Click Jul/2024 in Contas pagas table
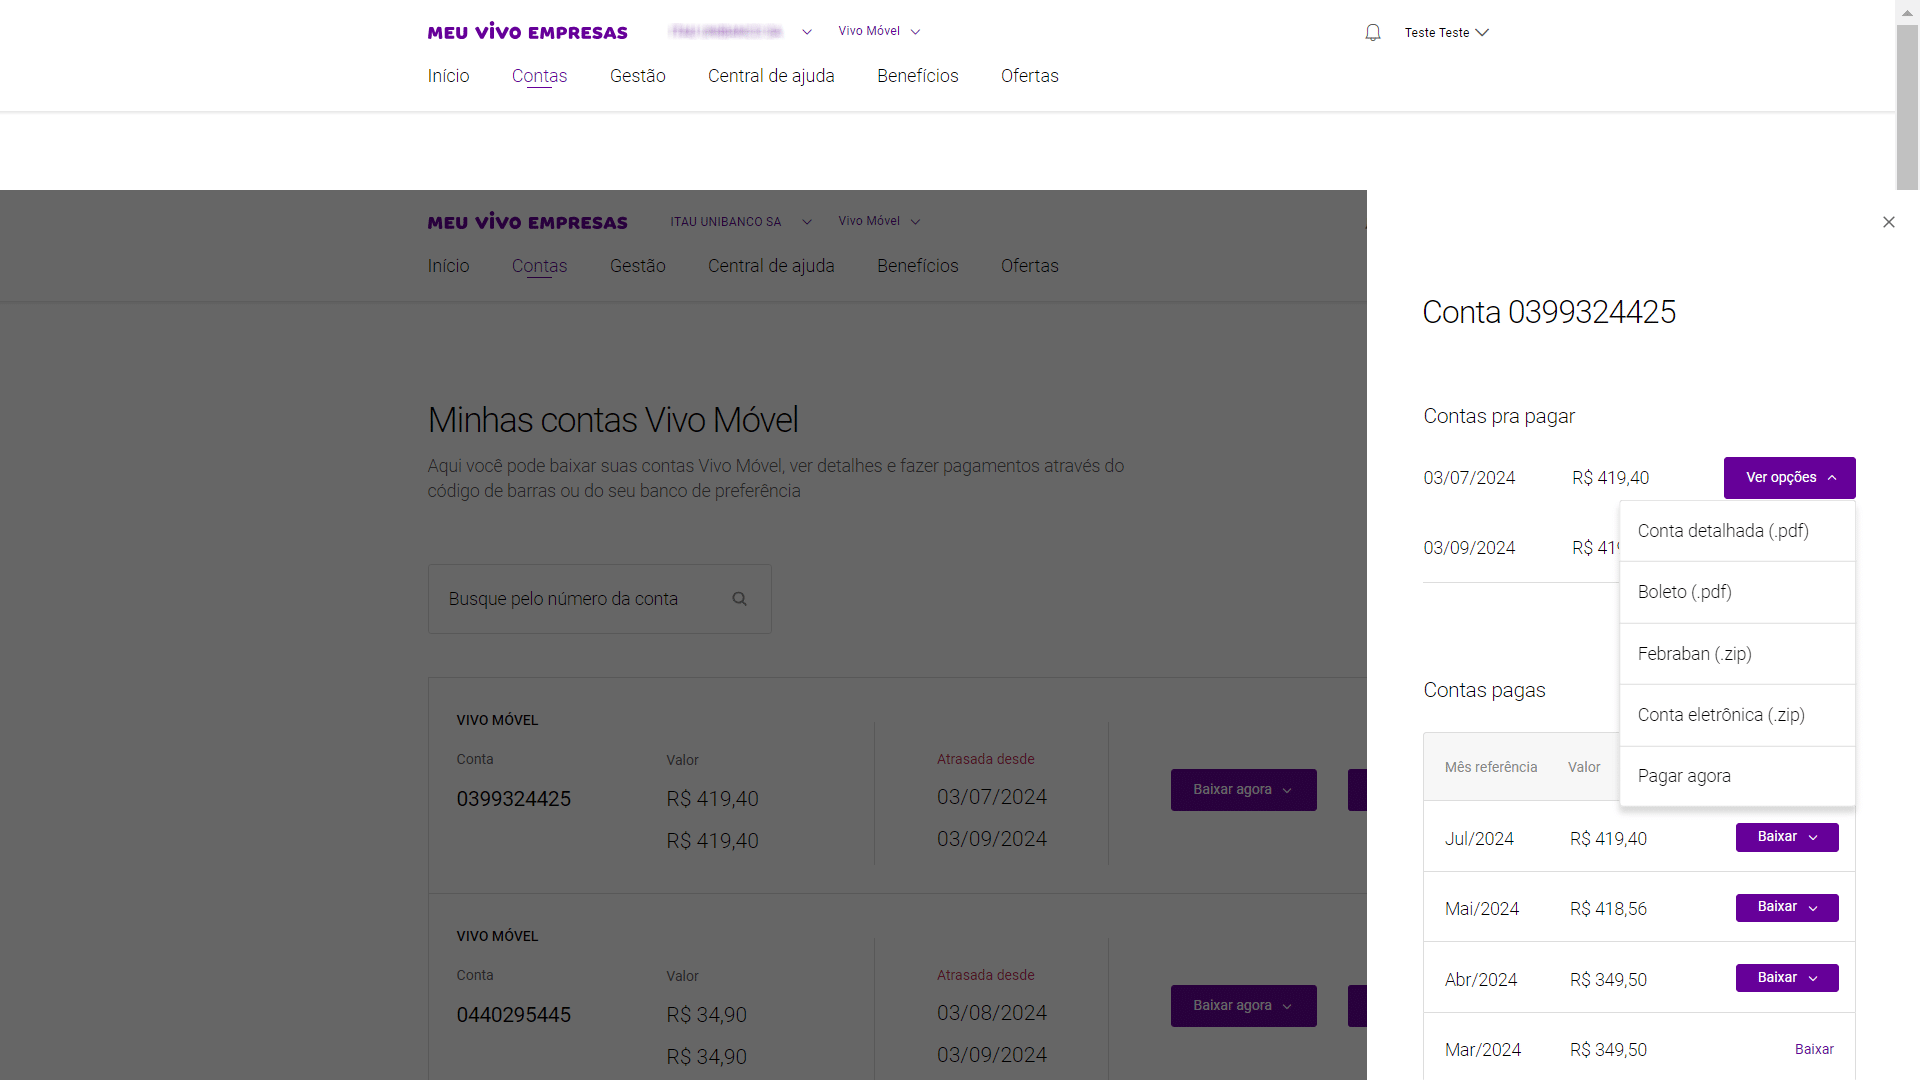1920x1080 pixels. coord(1479,839)
